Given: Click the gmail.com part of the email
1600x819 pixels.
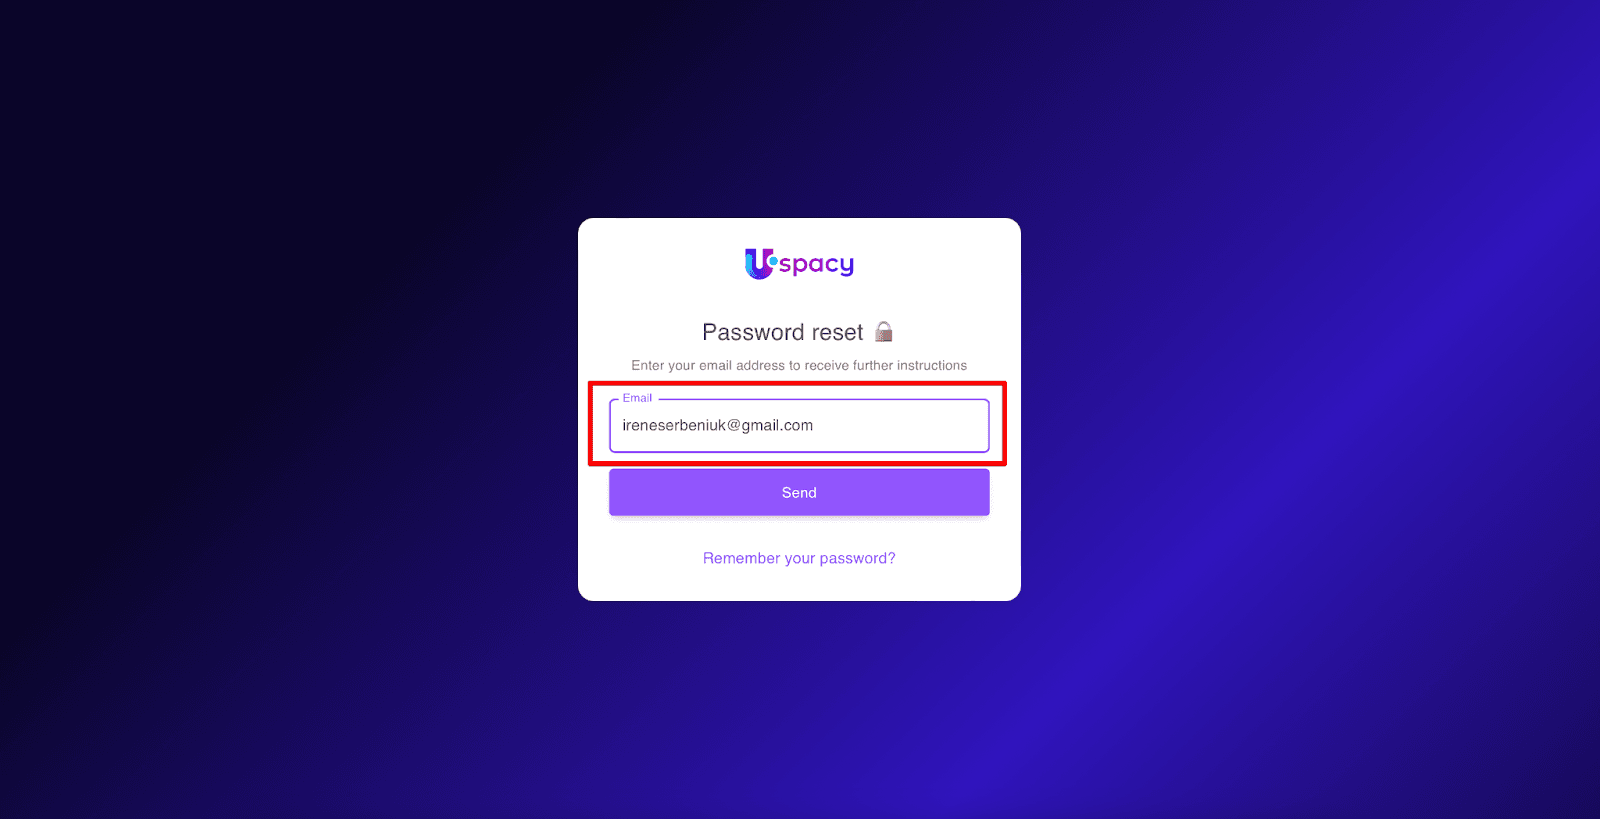Looking at the screenshot, I should 777,425.
